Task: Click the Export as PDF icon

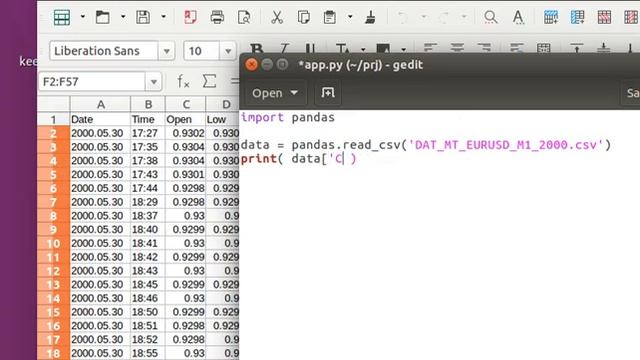Action: point(190,18)
